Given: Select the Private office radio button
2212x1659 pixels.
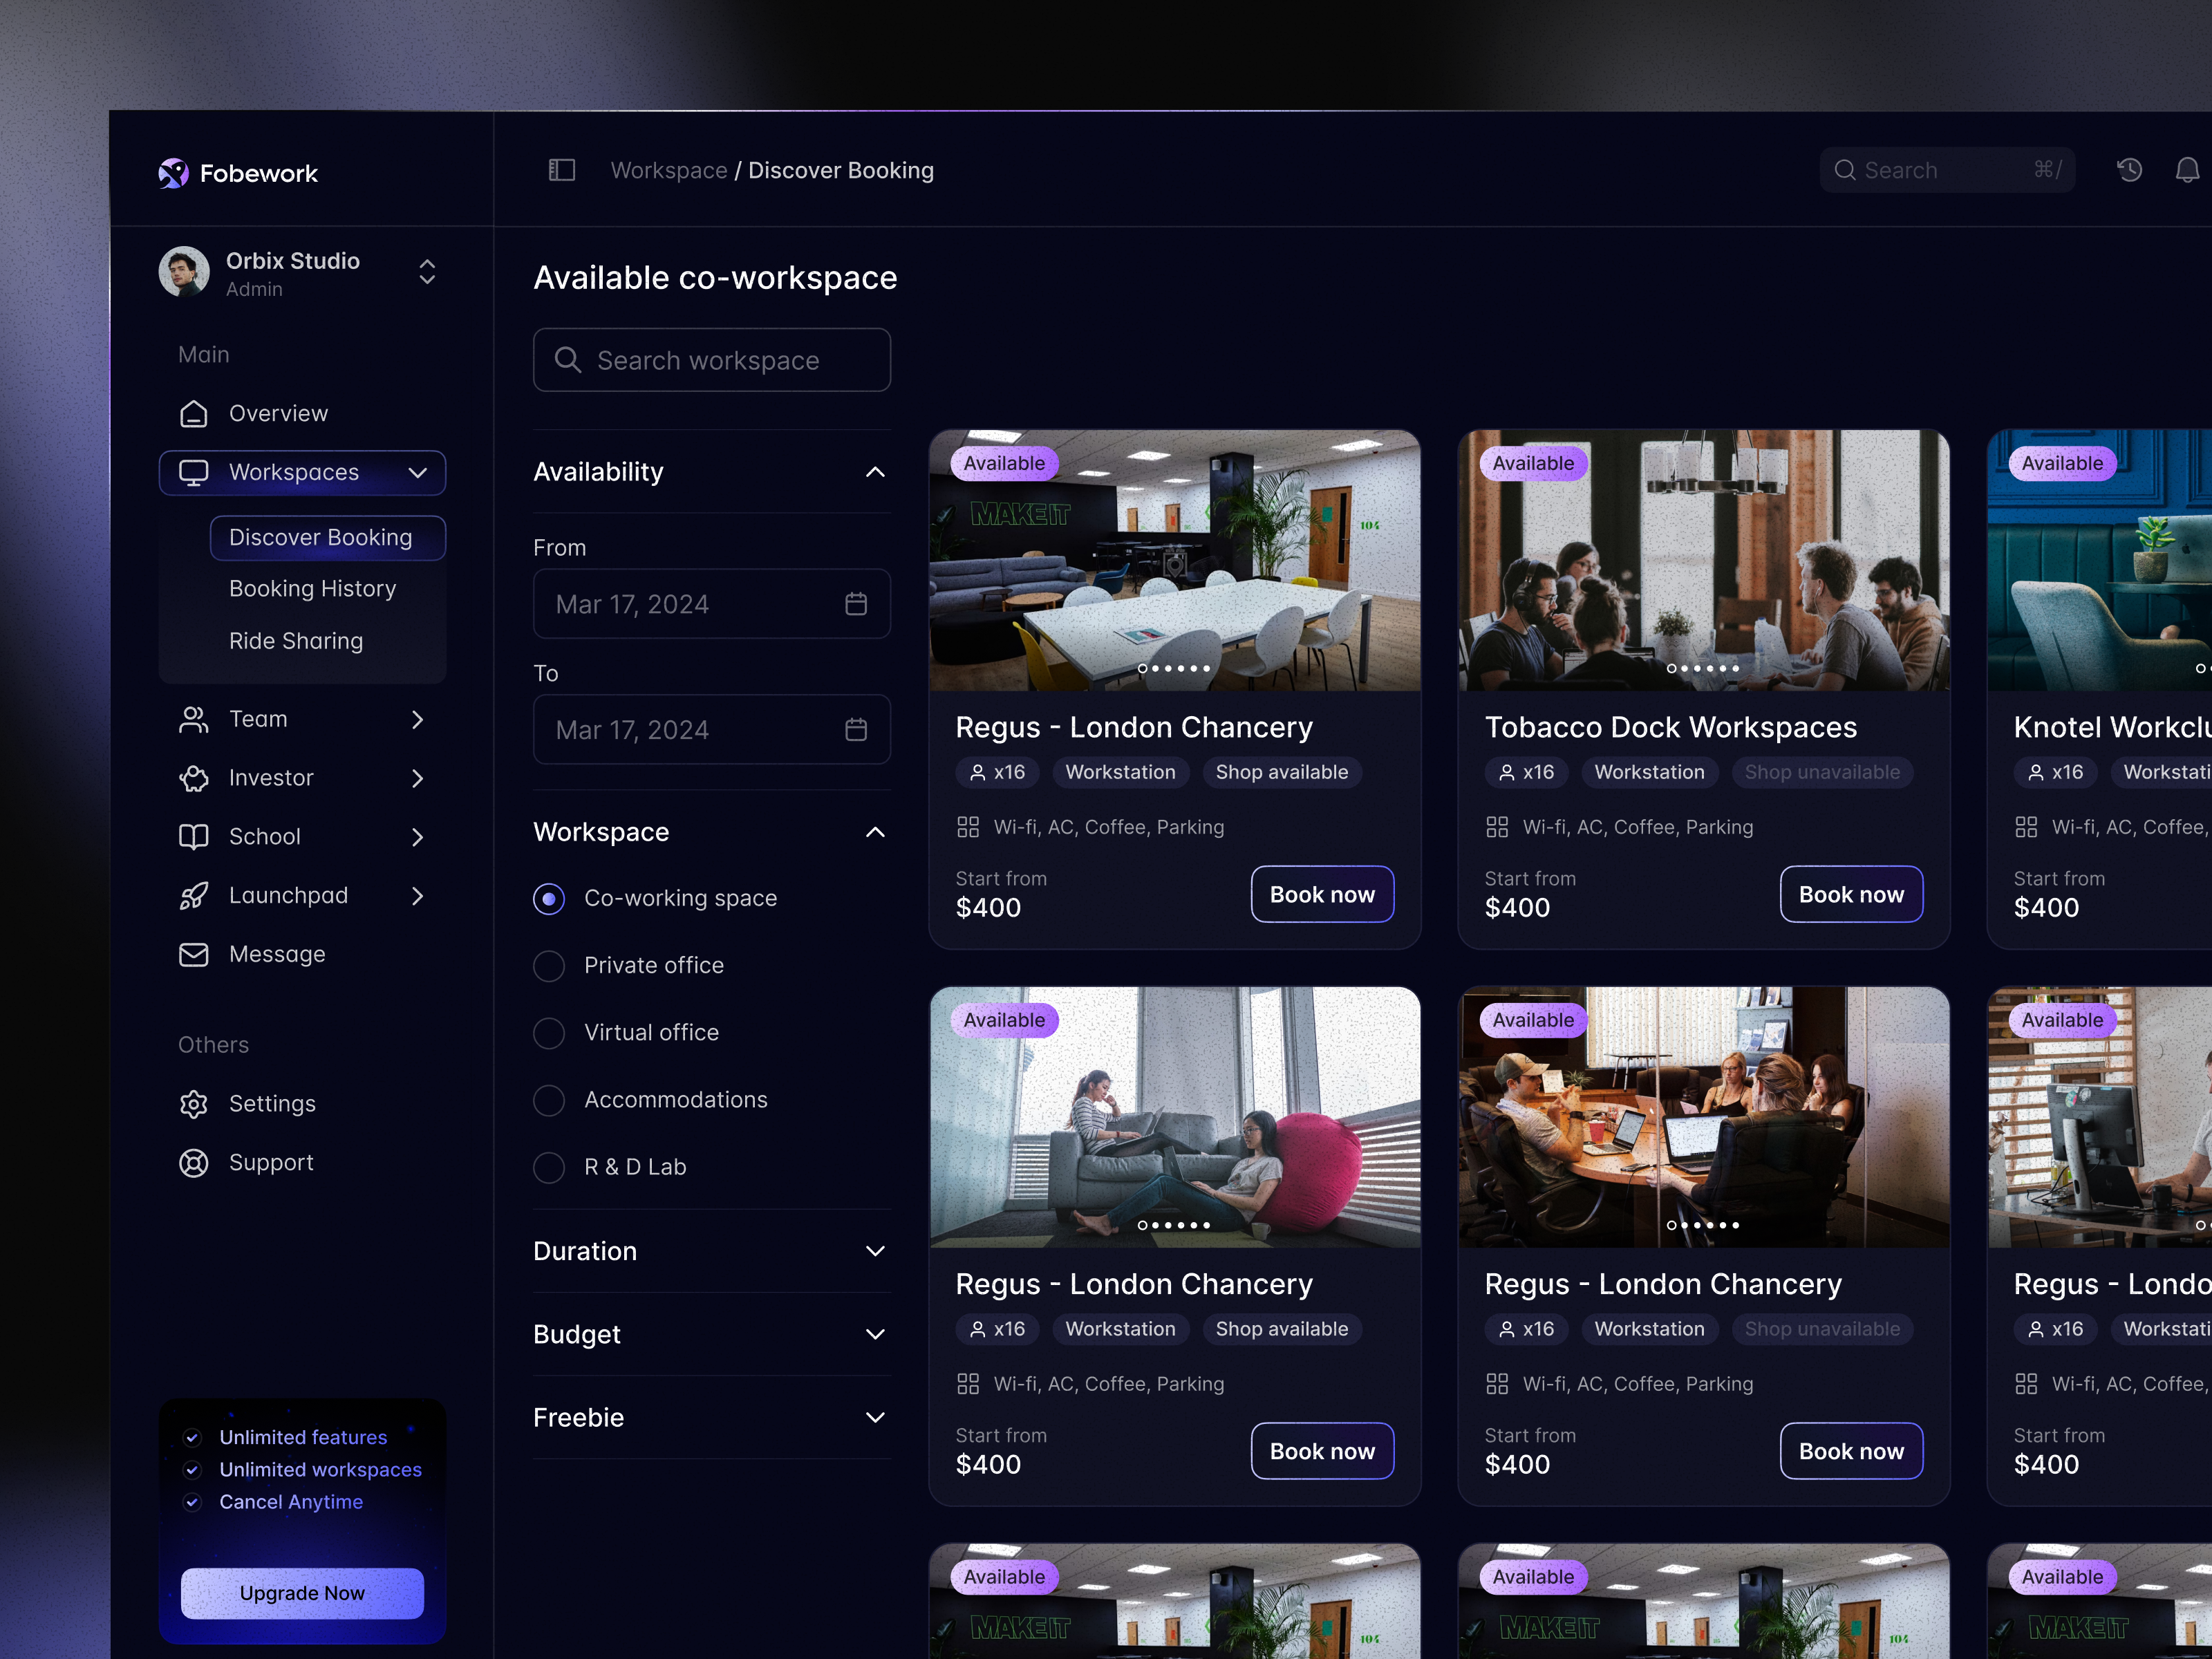Looking at the screenshot, I should click(x=549, y=965).
